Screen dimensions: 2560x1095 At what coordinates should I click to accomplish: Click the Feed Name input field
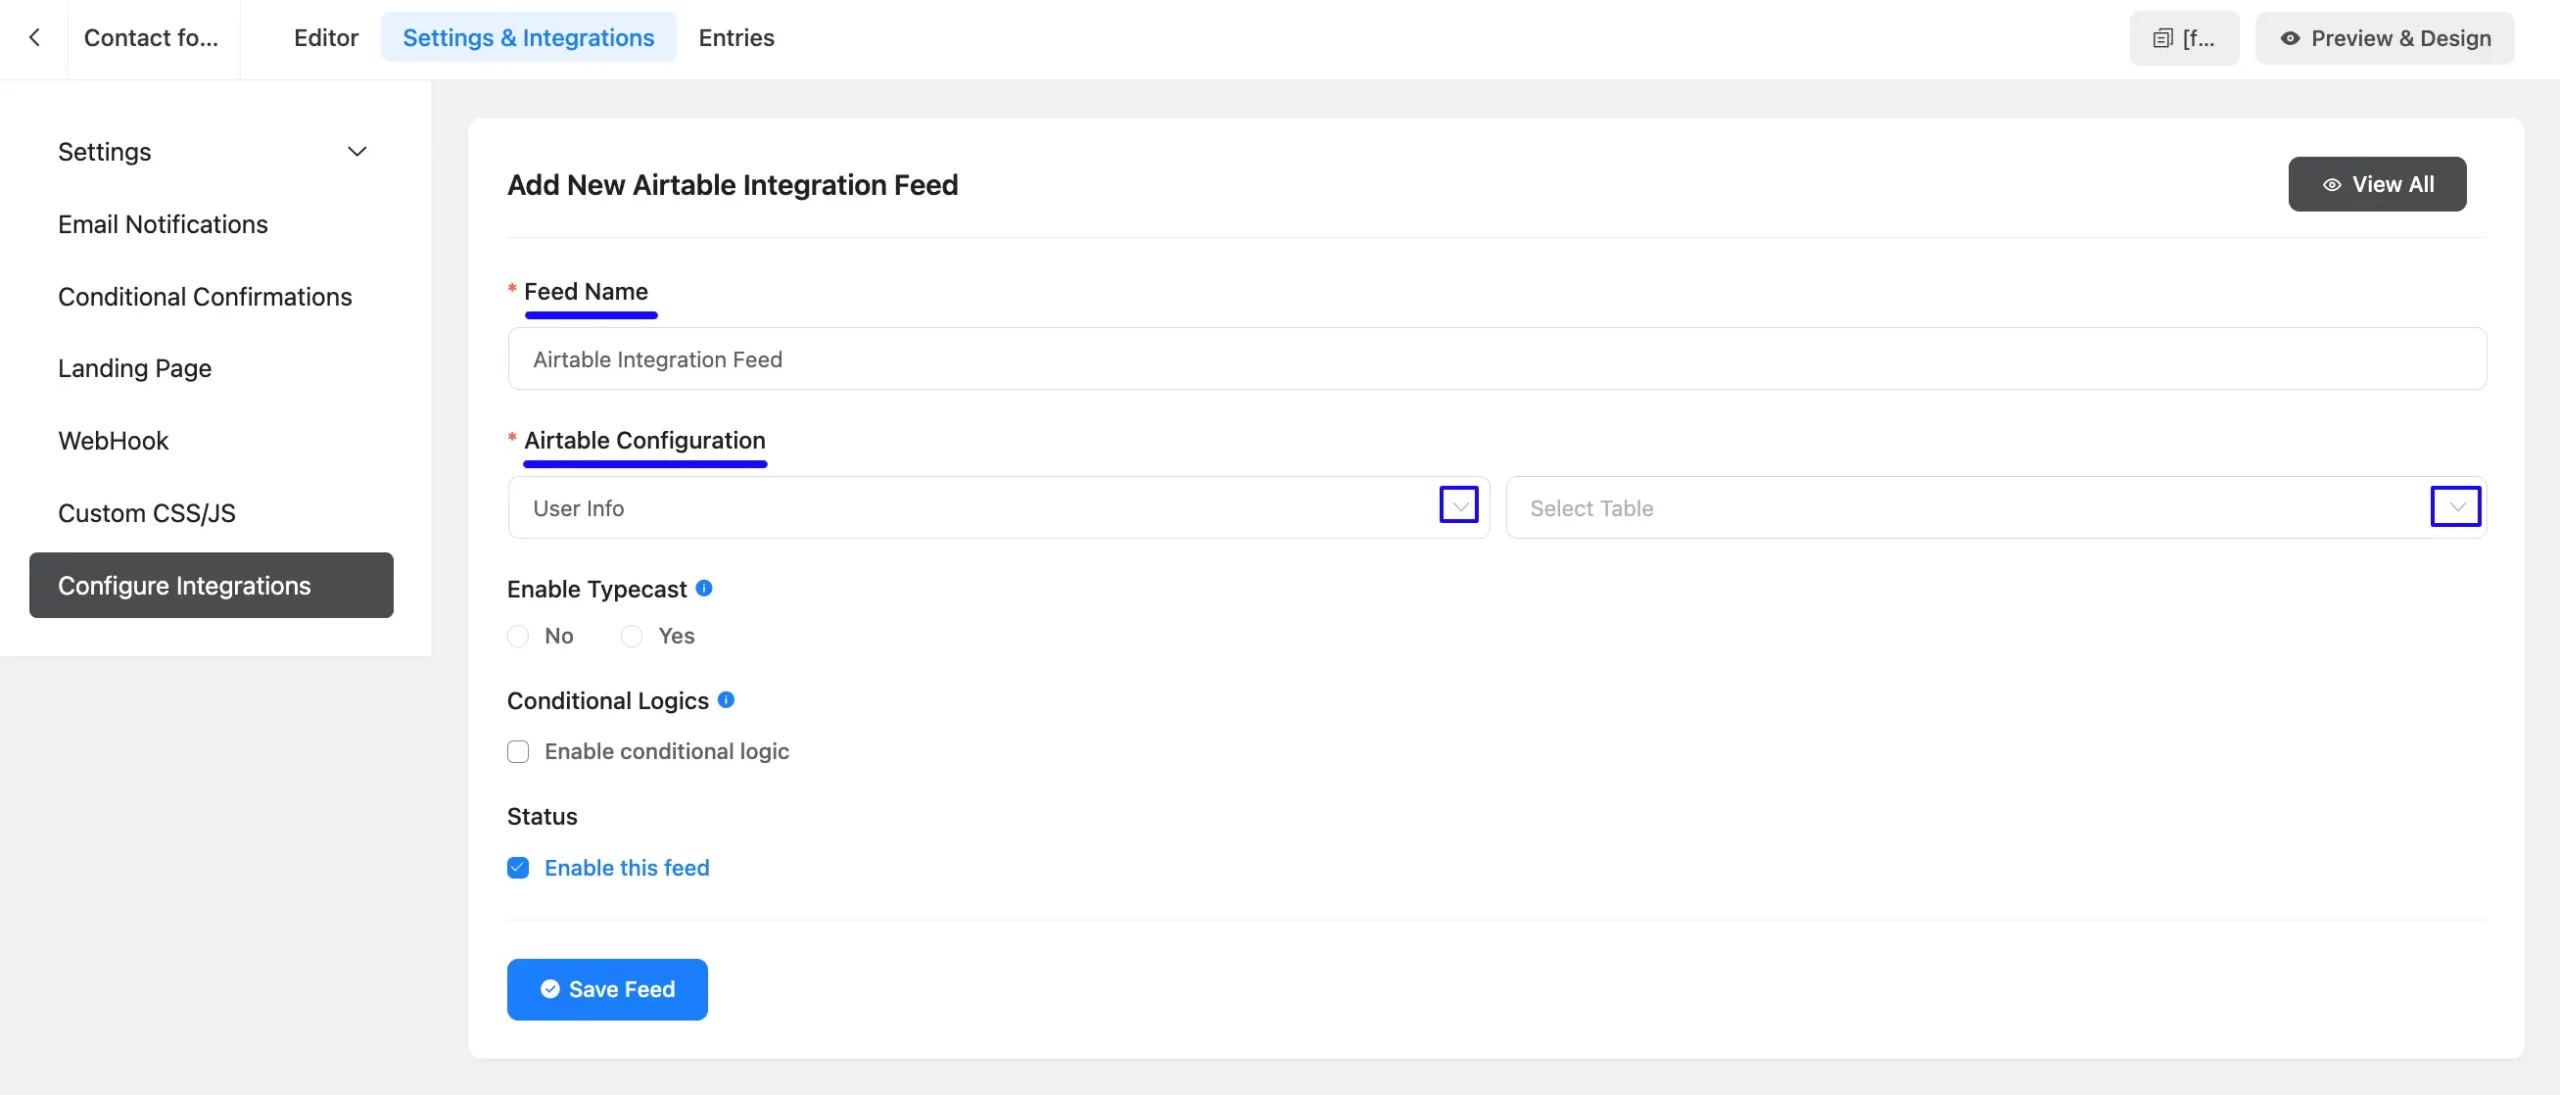(1497, 359)
